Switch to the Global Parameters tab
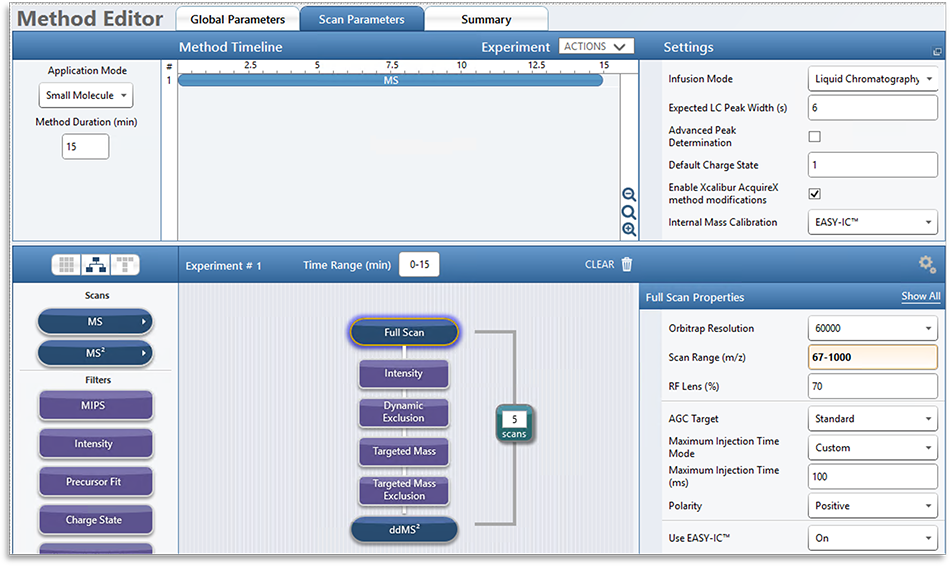Screen dimensions: 950x566 237,19
